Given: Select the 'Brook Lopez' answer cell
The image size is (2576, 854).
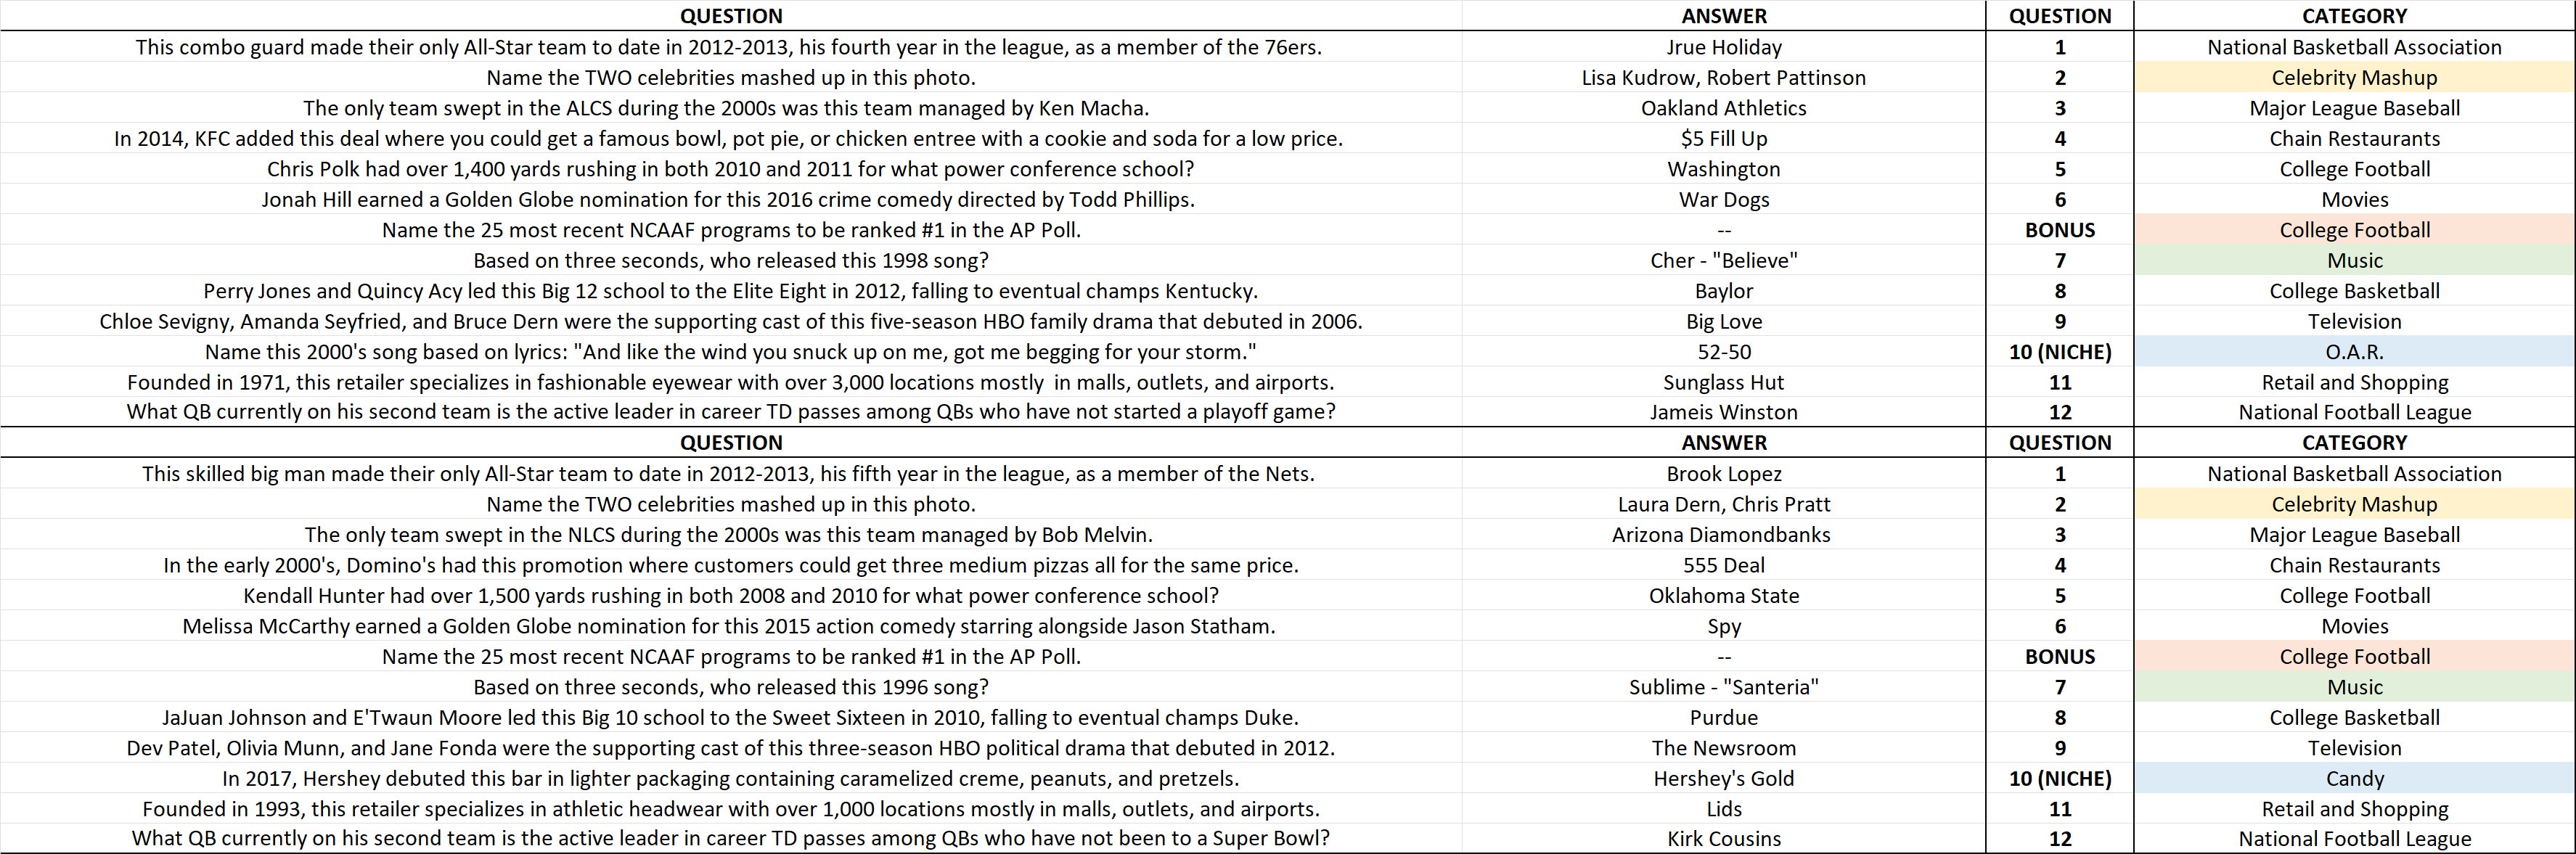Looking at the screenshot, I should (x=1723, y=474).
